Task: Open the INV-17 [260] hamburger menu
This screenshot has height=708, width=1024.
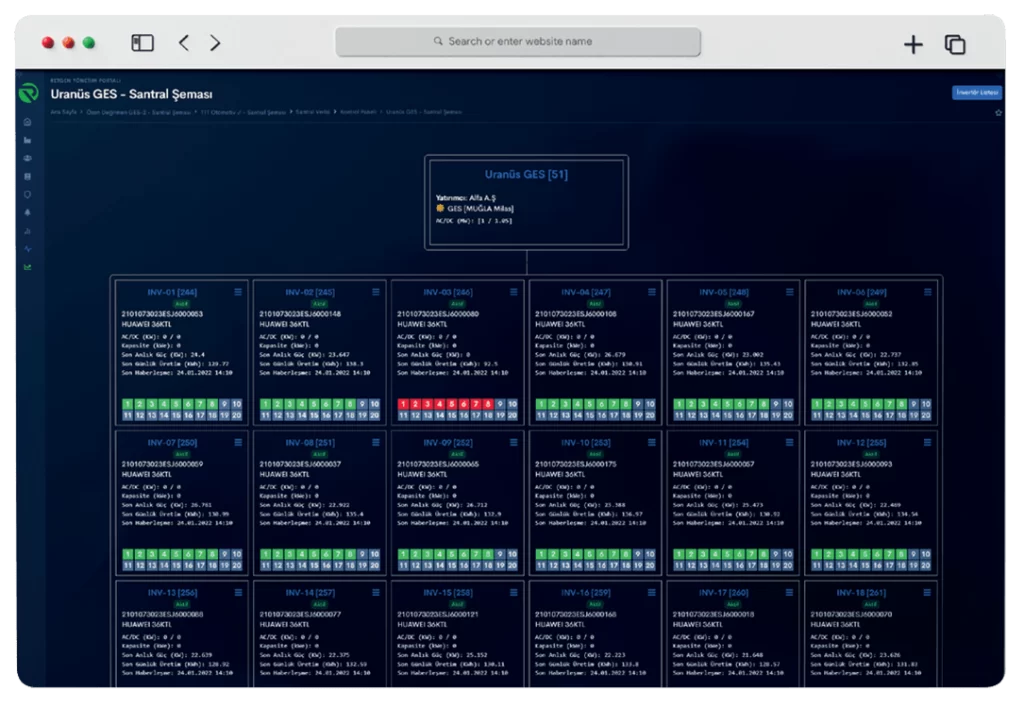Action: tap(790, 592)
